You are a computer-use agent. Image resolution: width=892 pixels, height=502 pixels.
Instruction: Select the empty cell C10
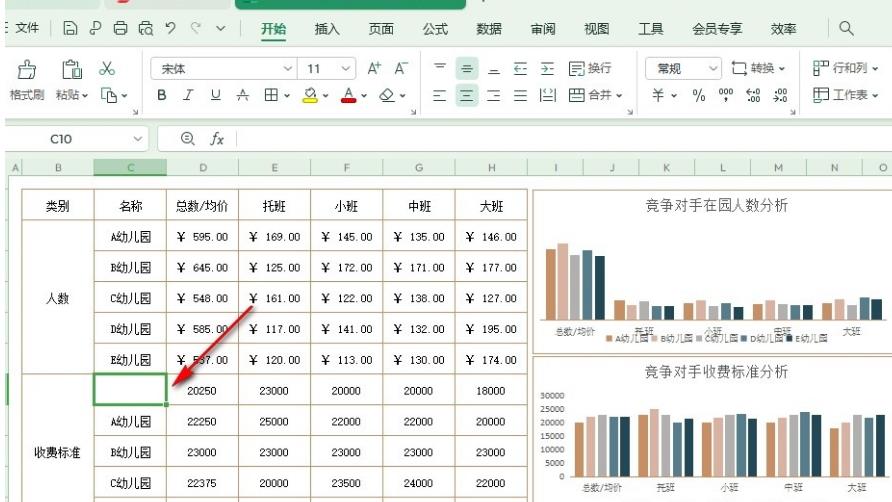[x=130, y=390]
